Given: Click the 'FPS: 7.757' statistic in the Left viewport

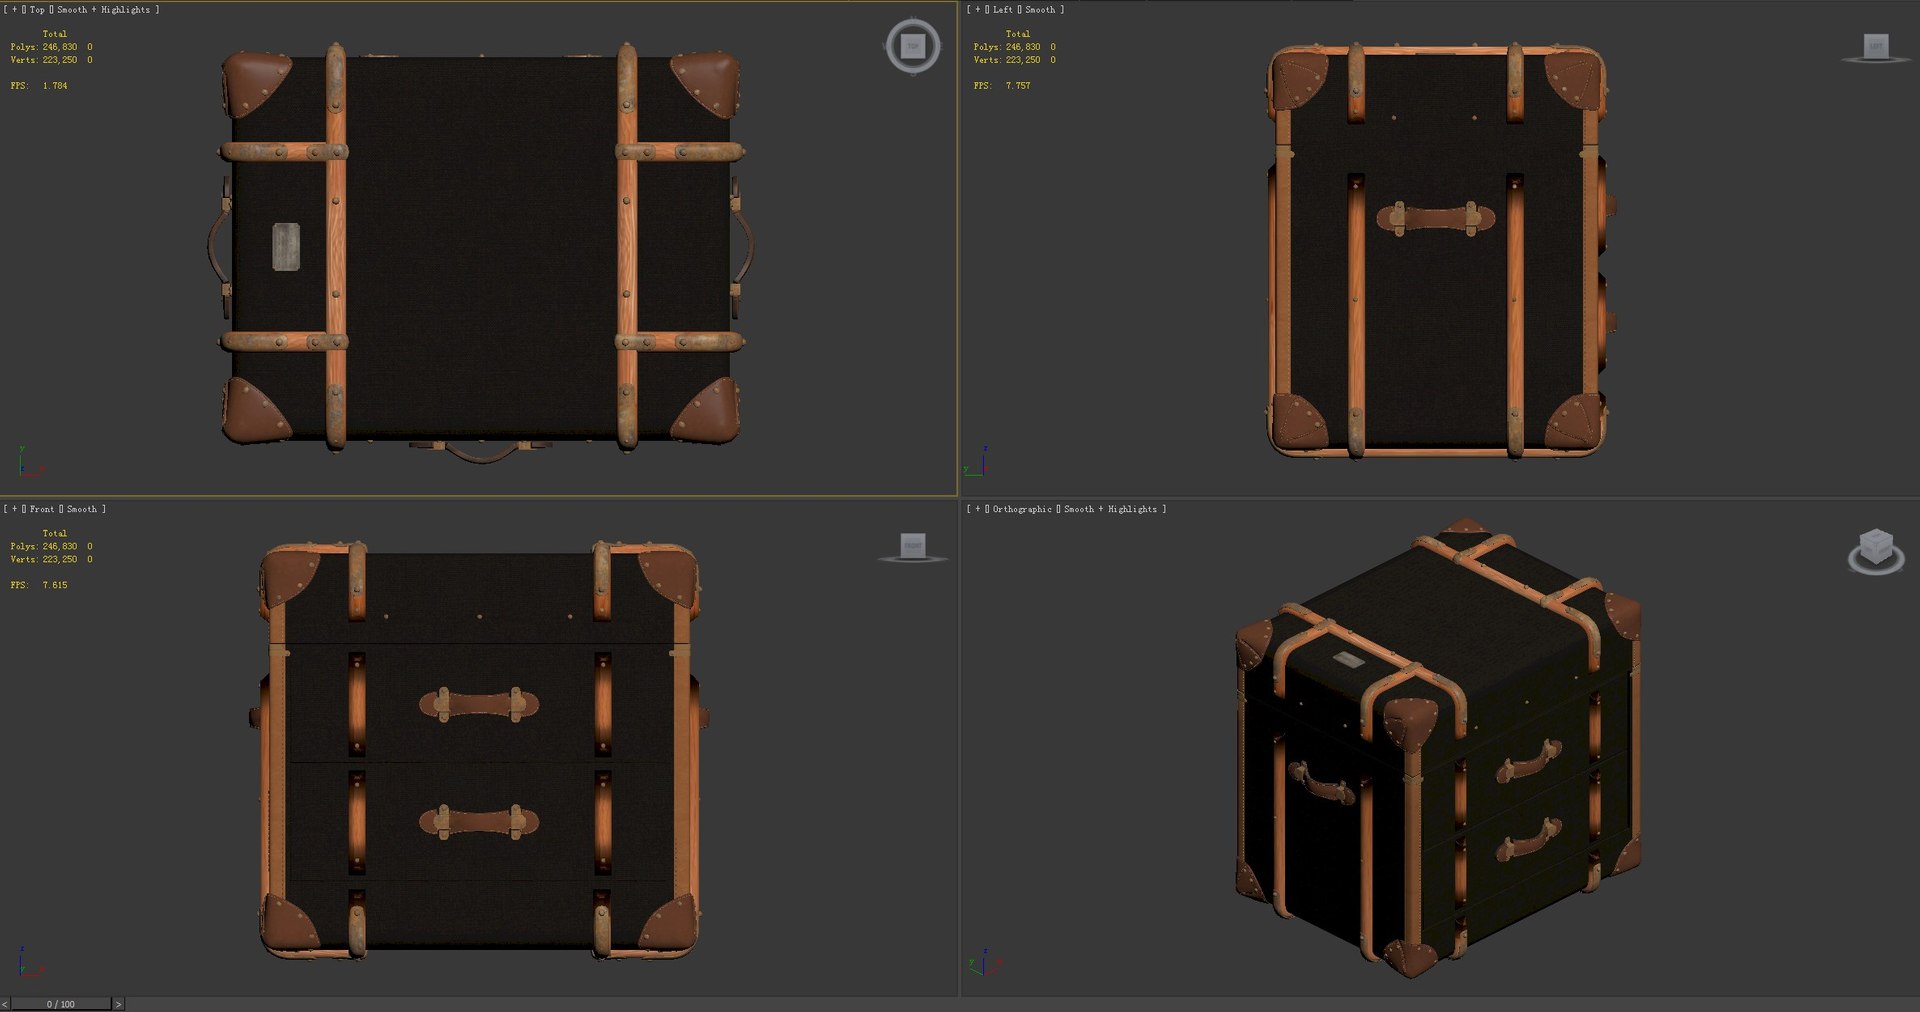Looking at the screenshot, I should [1002, 86].
